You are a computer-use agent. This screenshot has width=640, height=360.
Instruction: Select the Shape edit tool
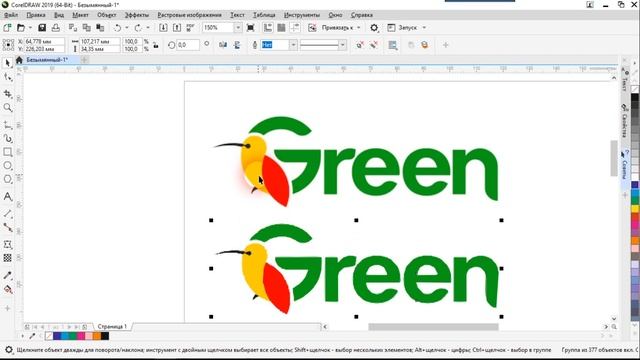tap(7, 77)
